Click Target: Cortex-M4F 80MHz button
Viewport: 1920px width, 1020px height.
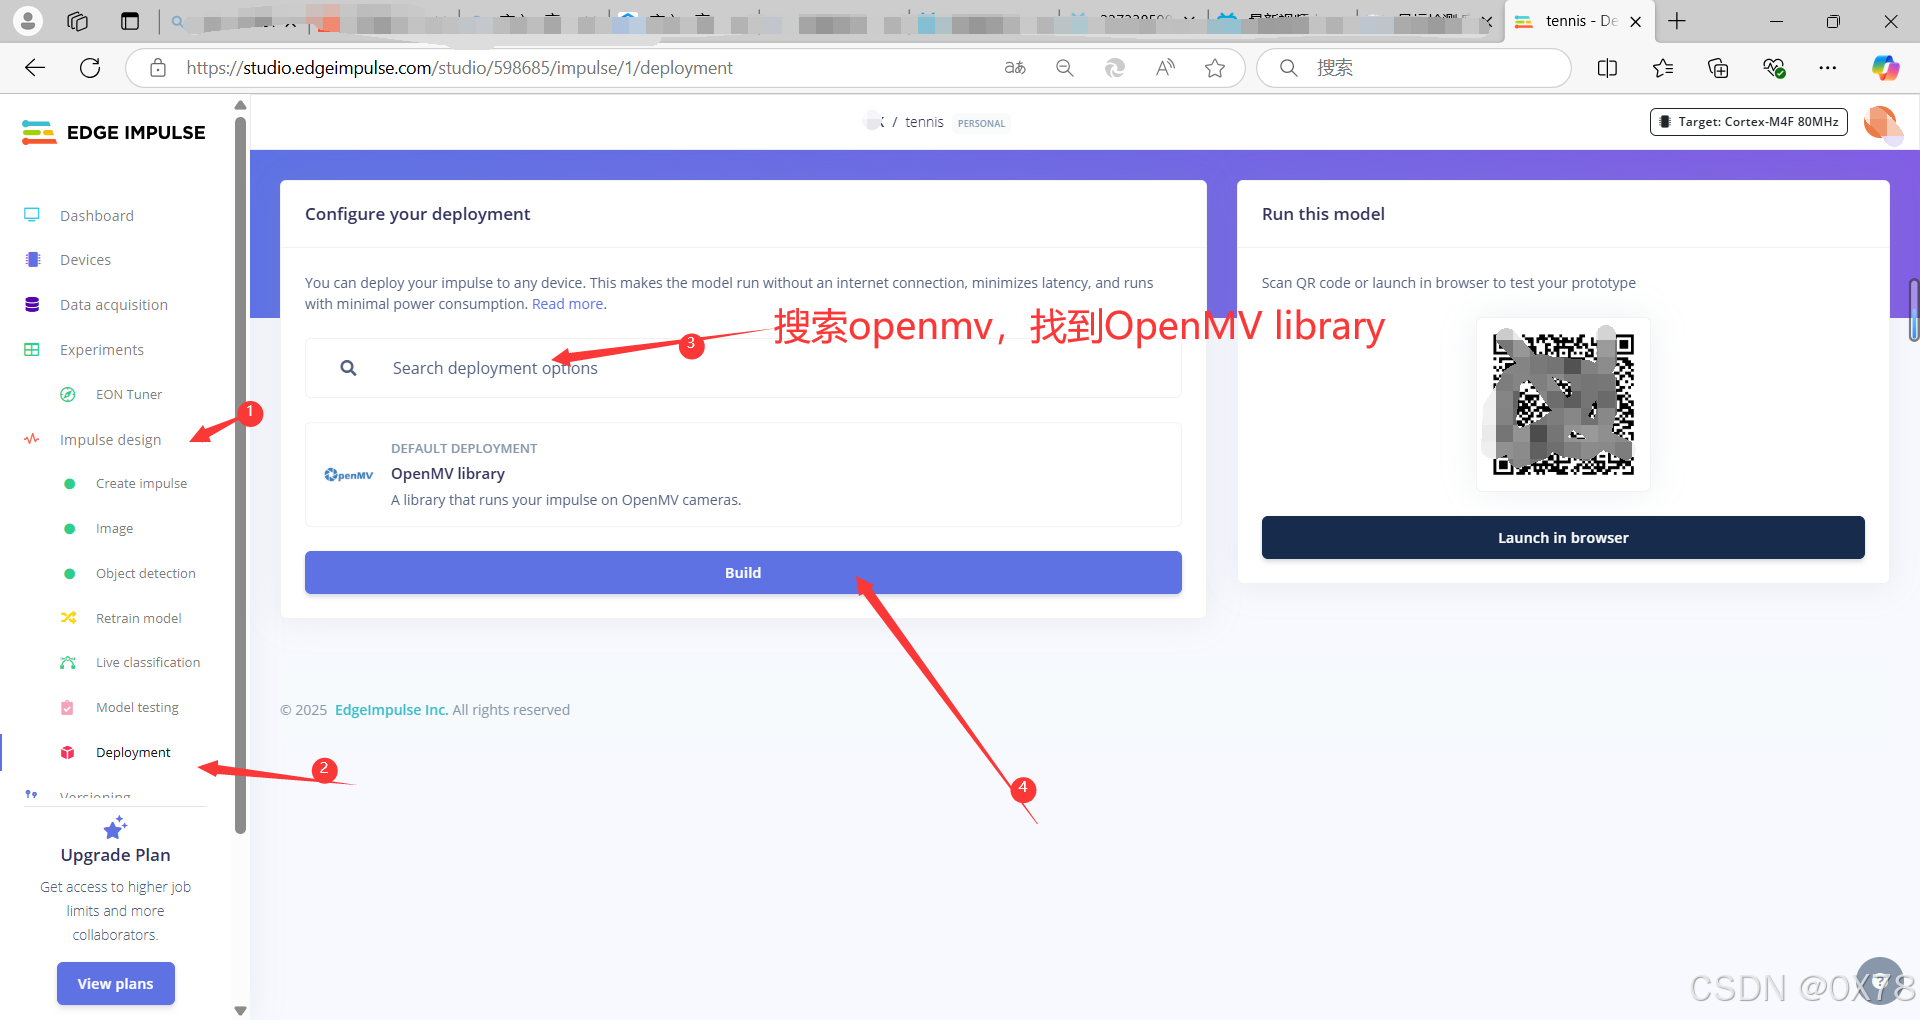point(1748,122)
